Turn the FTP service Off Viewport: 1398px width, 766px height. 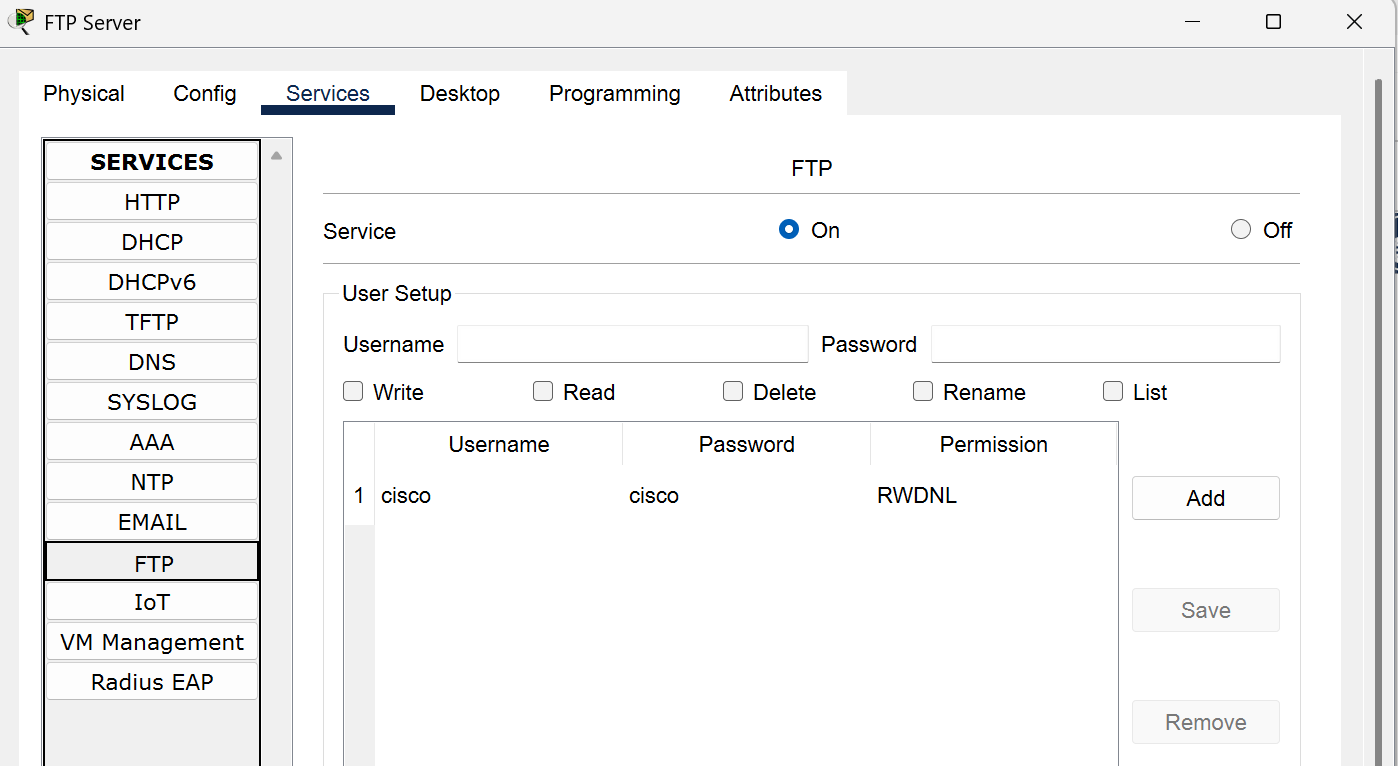1240,229
